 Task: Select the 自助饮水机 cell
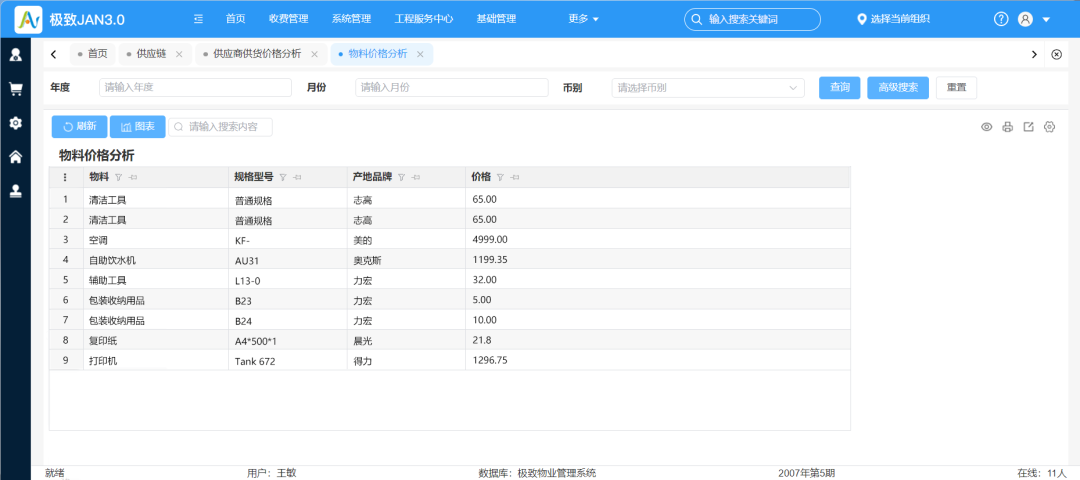(x=156, y=260)
